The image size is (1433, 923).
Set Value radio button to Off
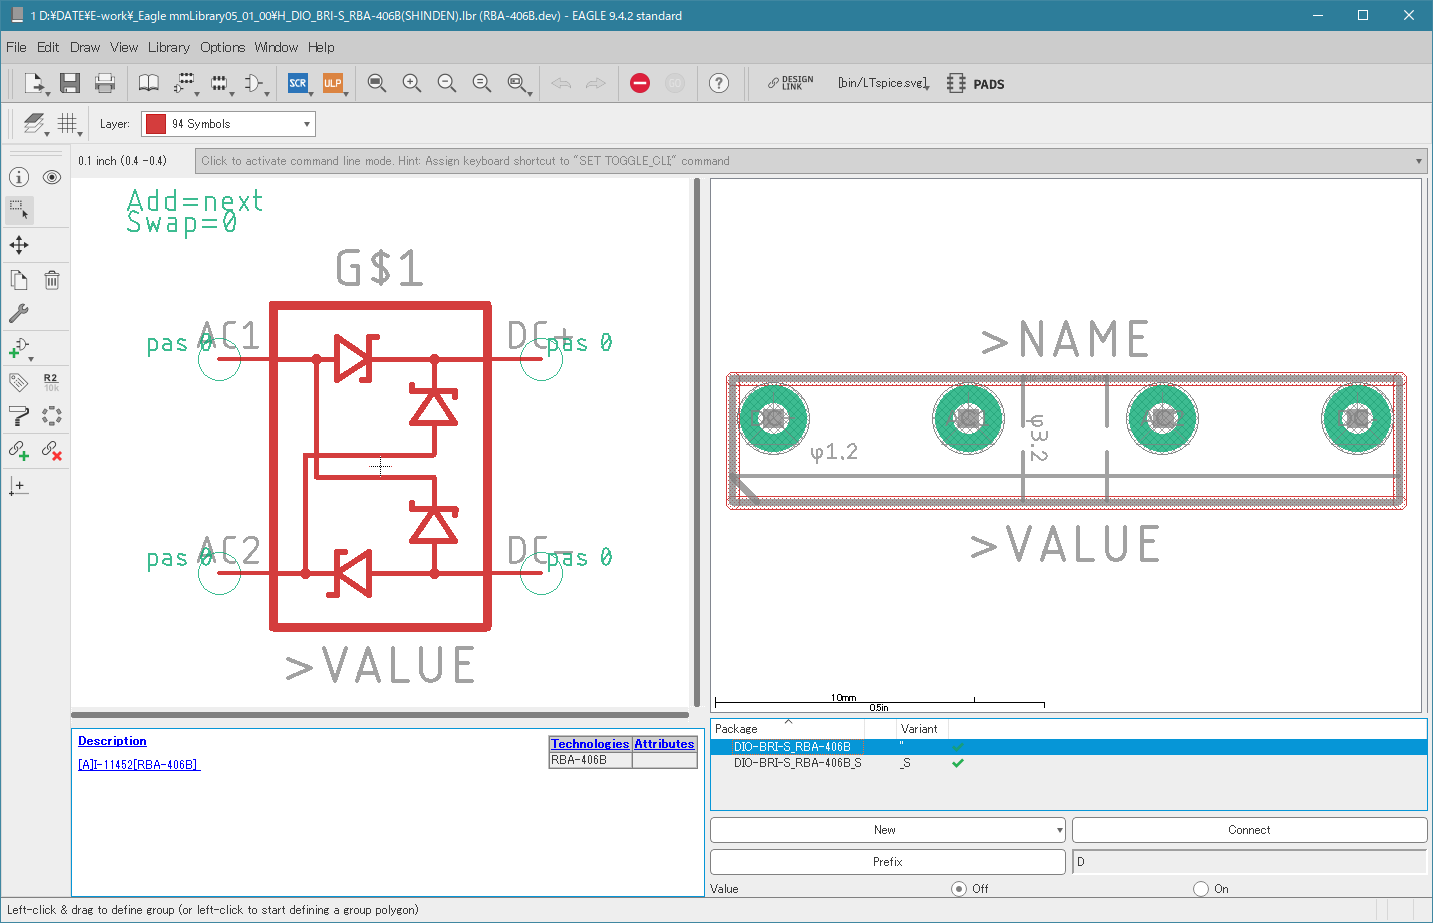pyautogui.click(x=959, y=889)
